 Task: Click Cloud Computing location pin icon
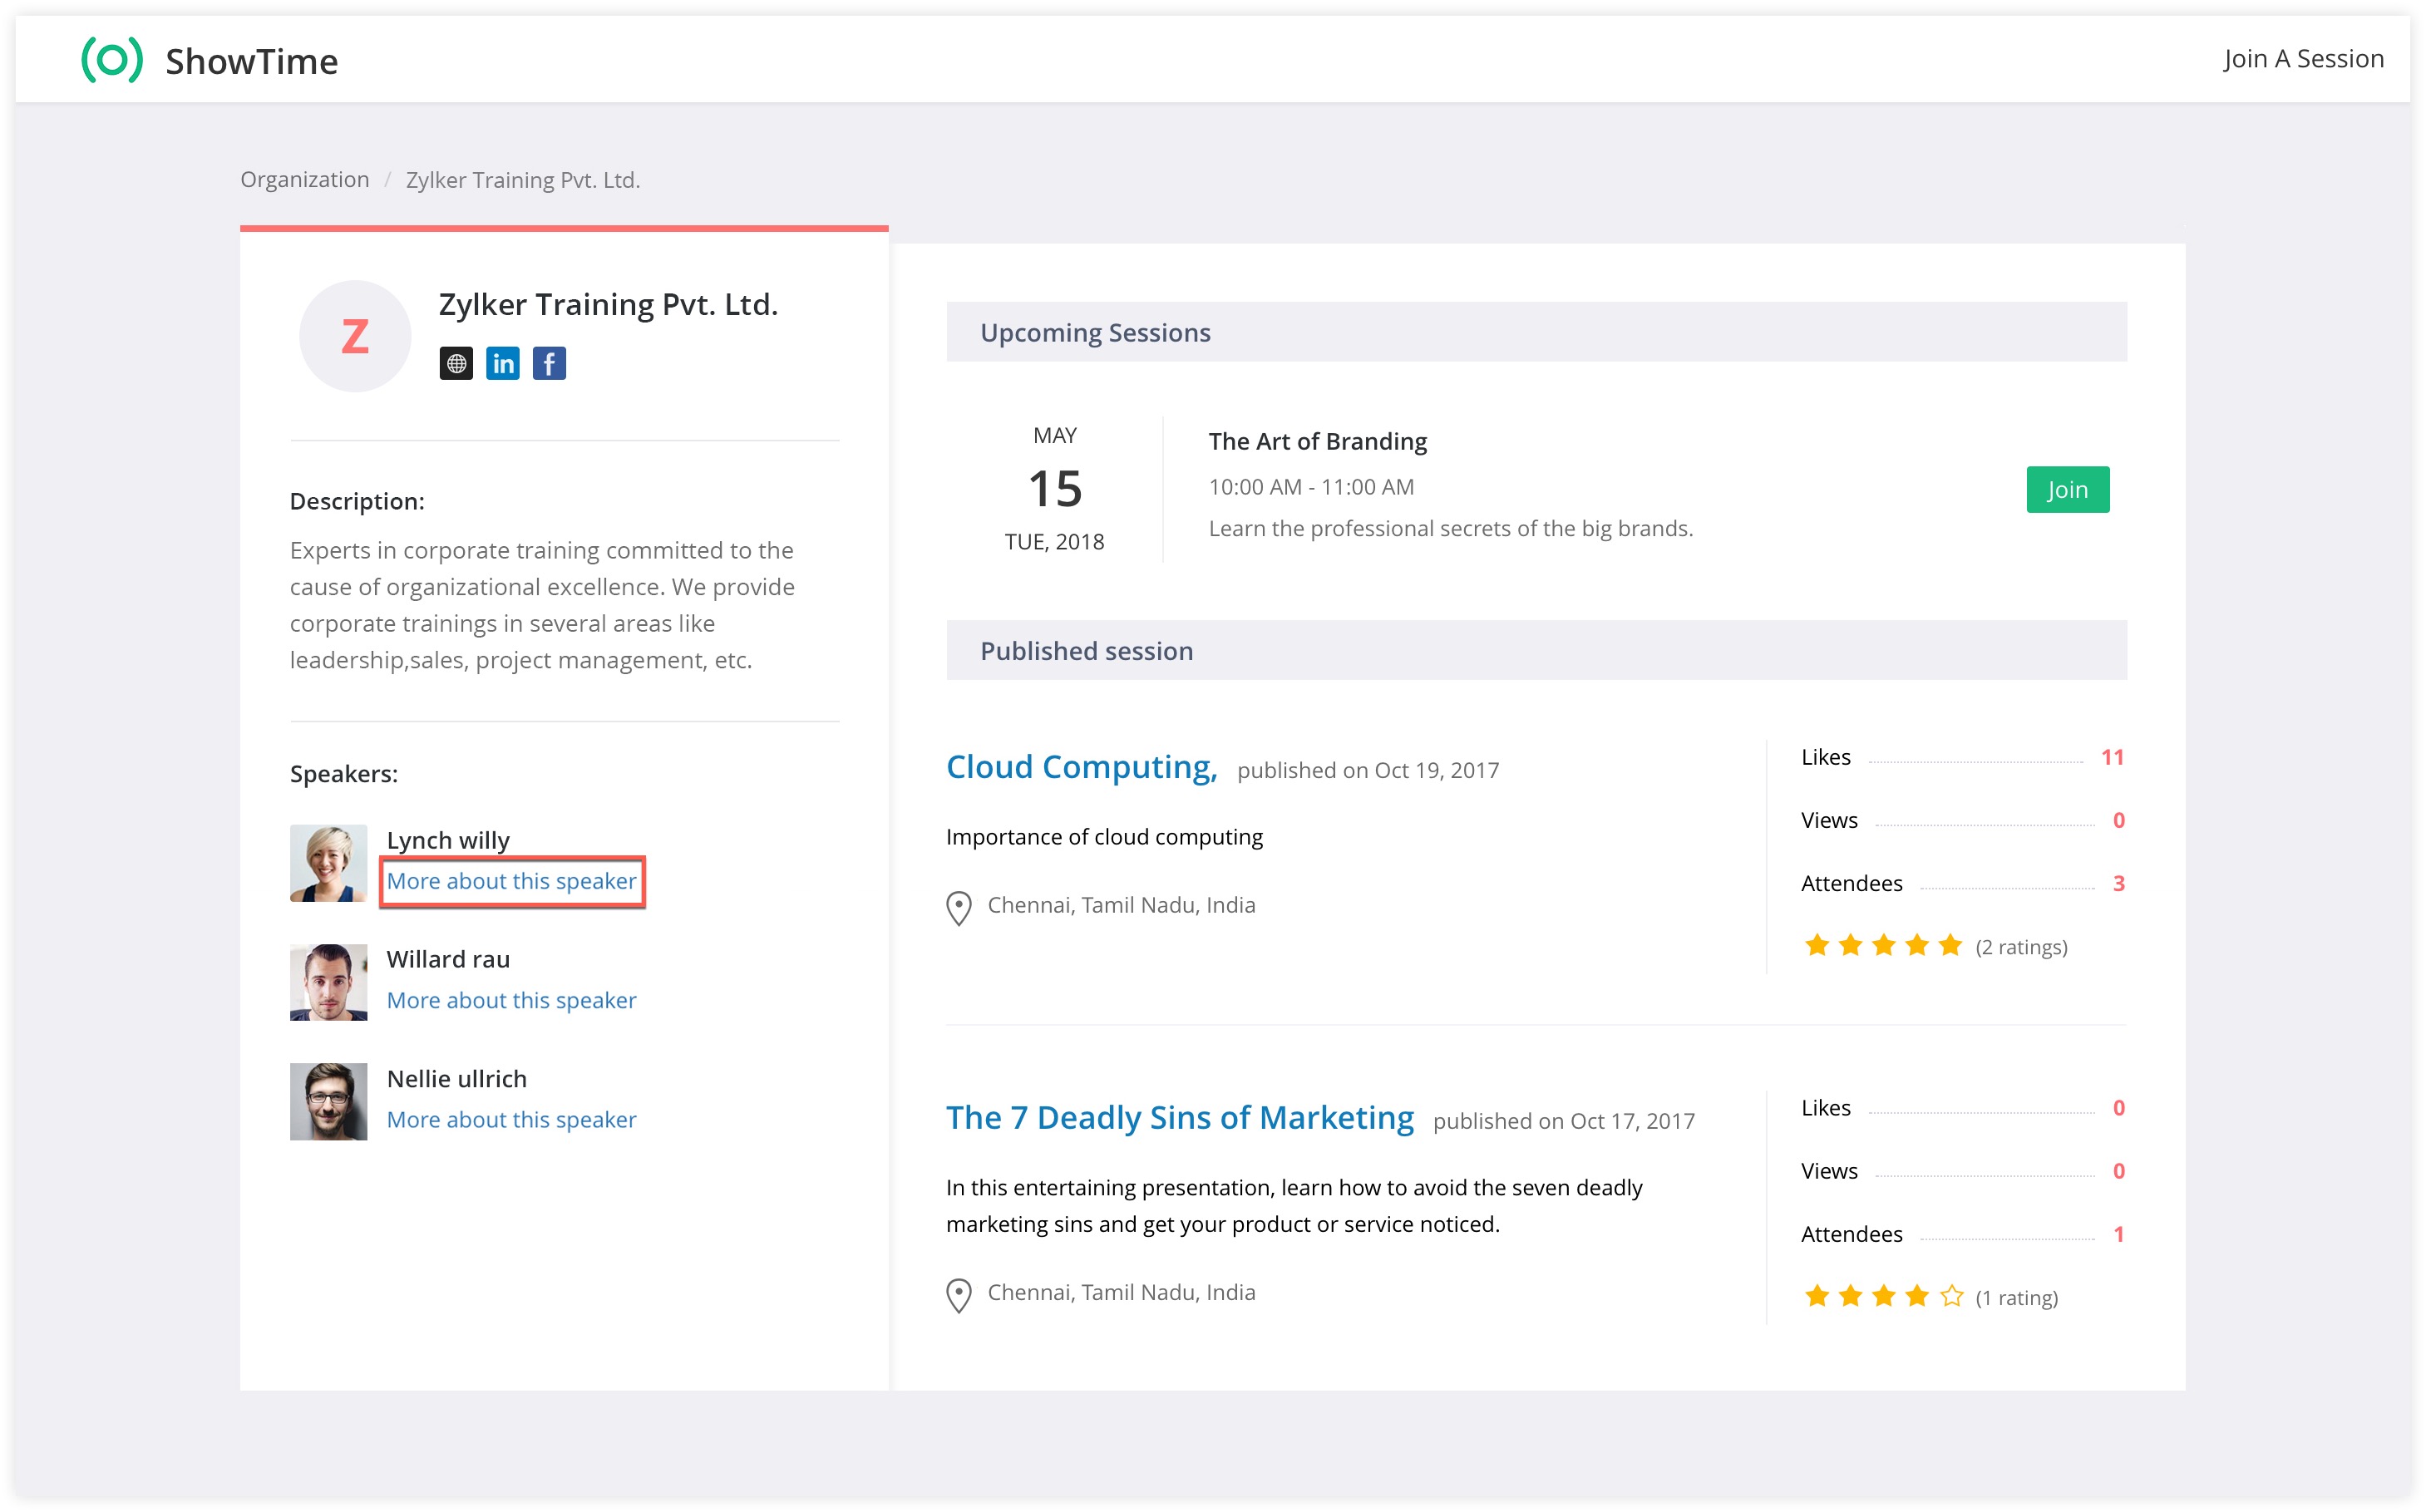point(958,907)
